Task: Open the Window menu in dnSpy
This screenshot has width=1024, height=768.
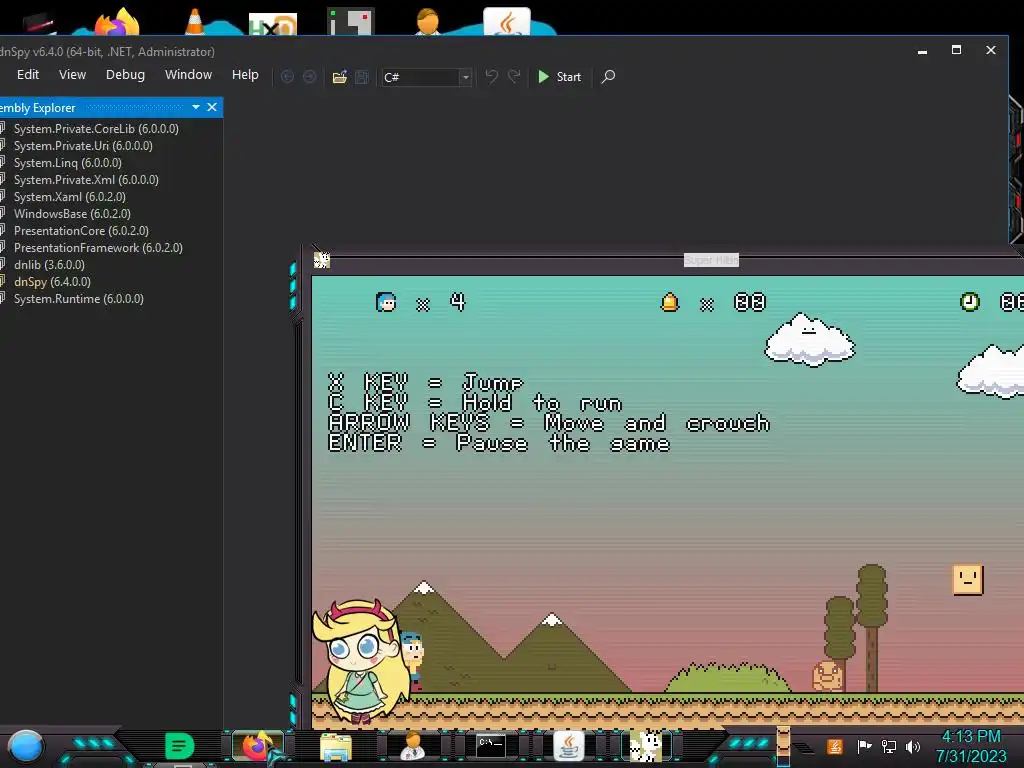Action: [x=188, y=75]
